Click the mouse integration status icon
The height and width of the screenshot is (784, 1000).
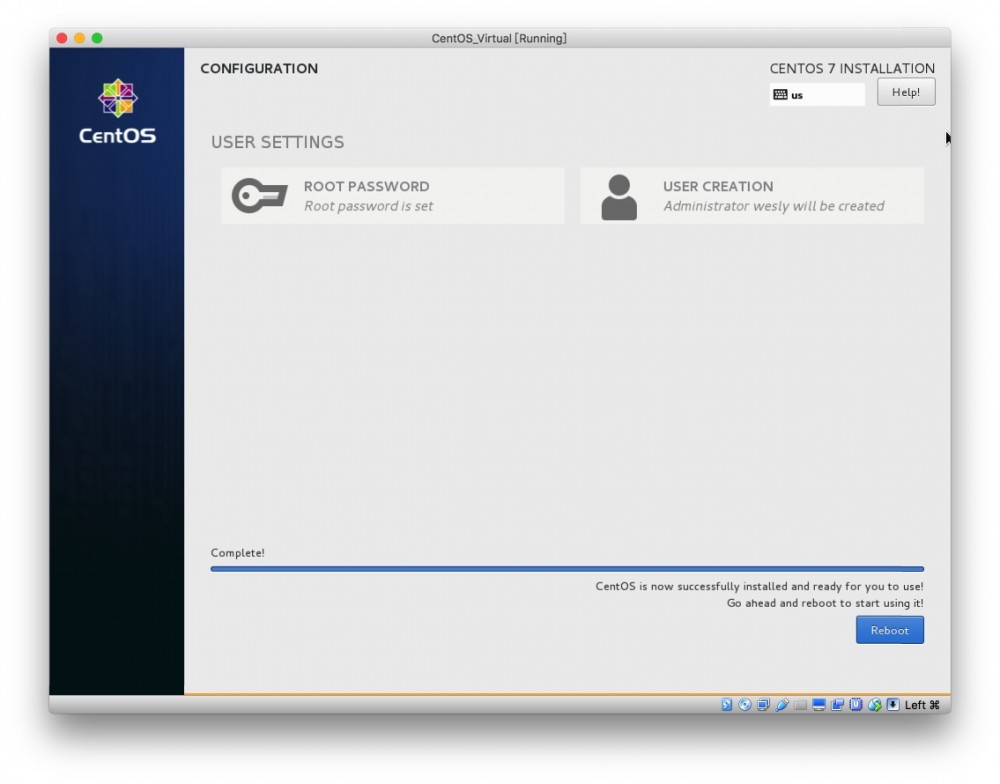[874, 705]
